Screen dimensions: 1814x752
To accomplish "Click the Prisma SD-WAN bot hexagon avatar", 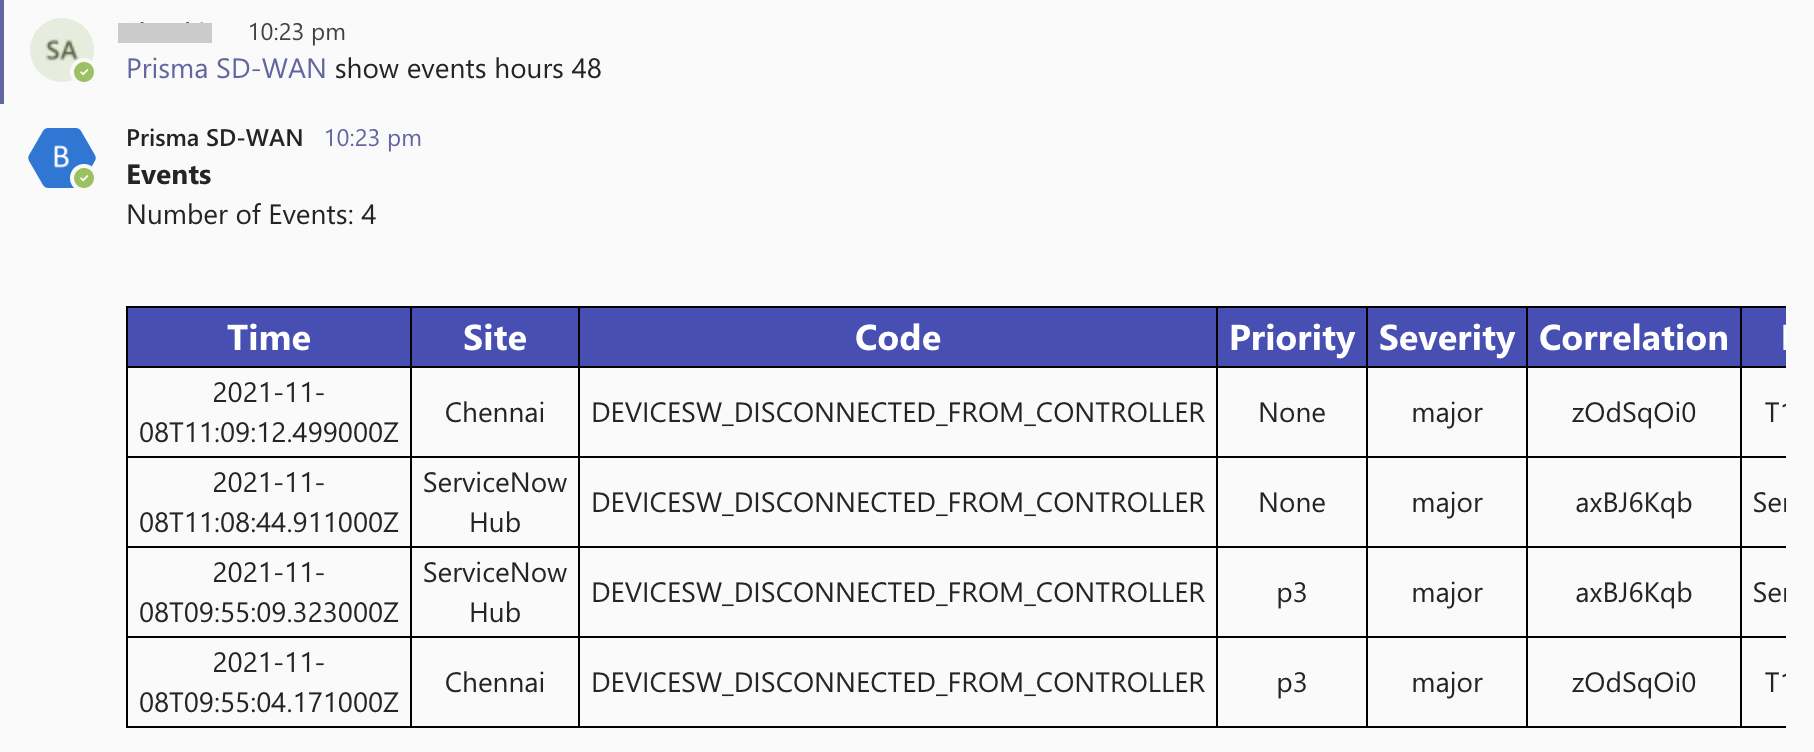I will click(61, 157).
